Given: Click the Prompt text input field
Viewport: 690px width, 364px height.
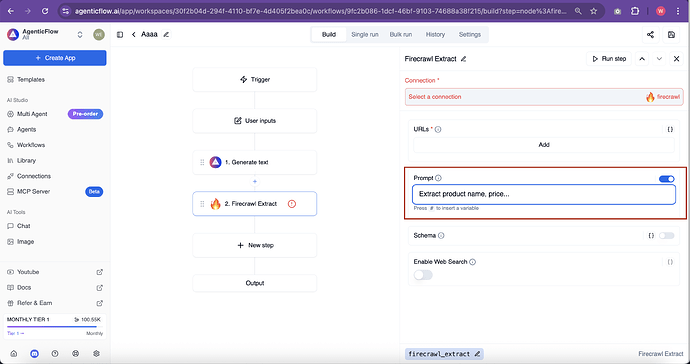Looking at the screenshot, I should pos(544,194).
